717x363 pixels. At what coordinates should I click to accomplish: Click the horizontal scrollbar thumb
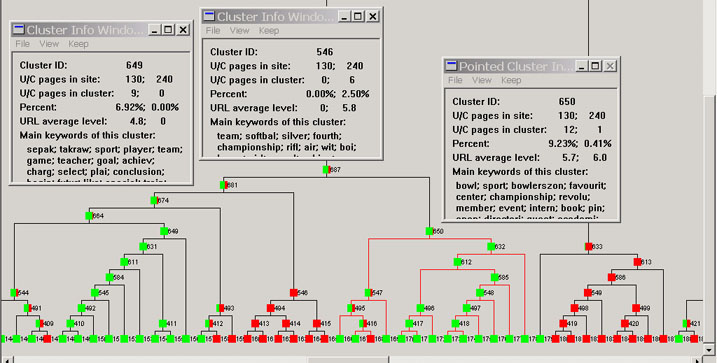(348, 360)
